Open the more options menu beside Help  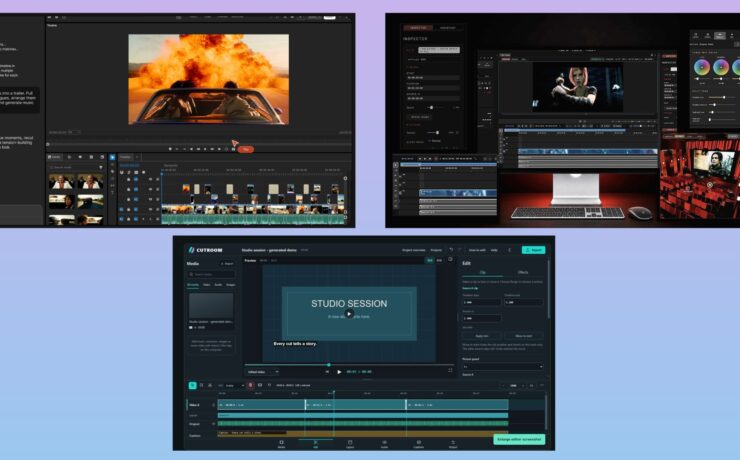510,250
